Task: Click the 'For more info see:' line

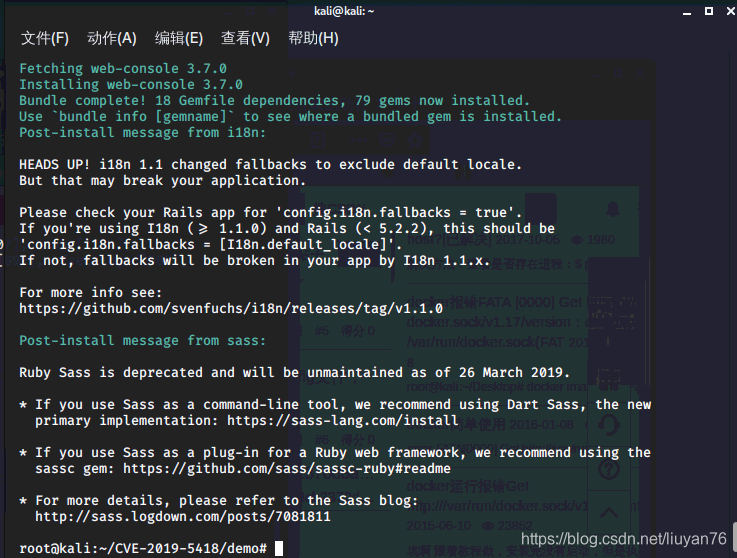Action: click(x=91, y=292)
